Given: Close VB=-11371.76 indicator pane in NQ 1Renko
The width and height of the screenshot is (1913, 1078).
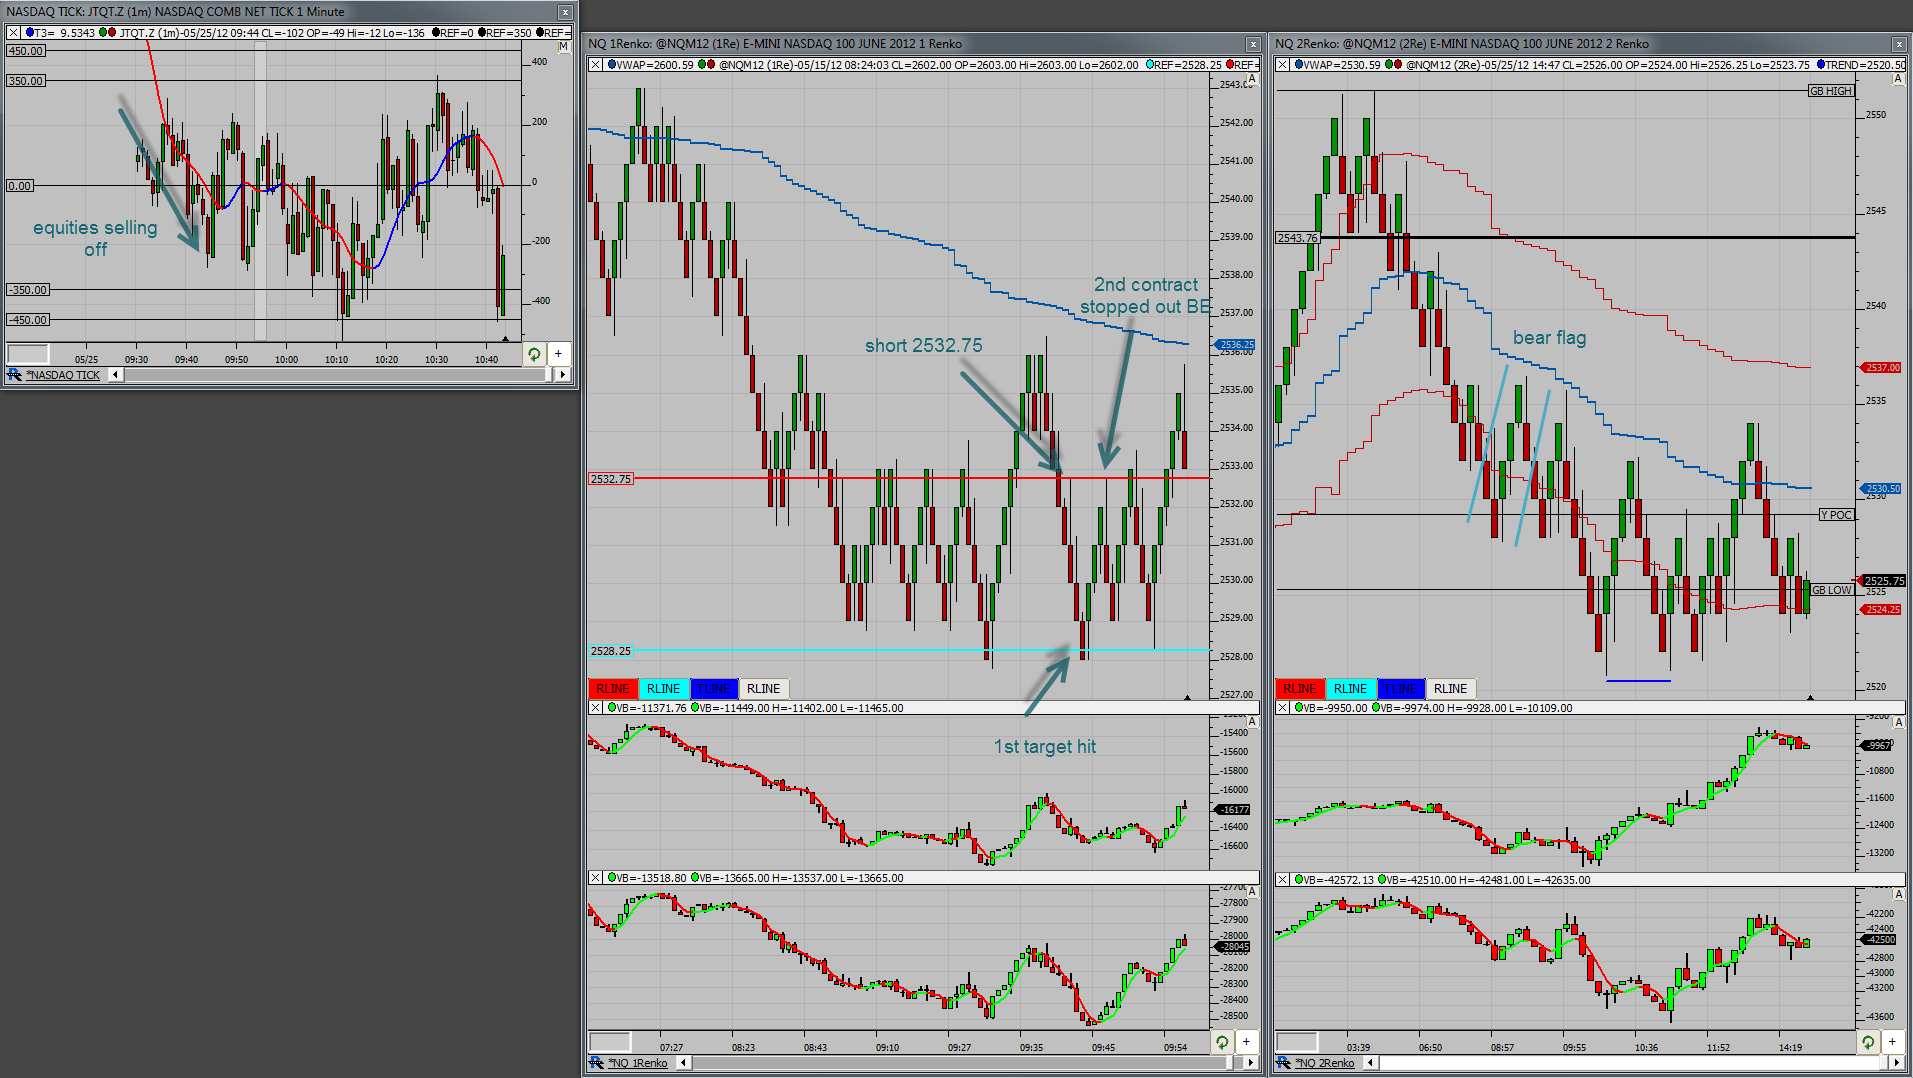Looking at the screenshot, I should (x=596, y=708).
